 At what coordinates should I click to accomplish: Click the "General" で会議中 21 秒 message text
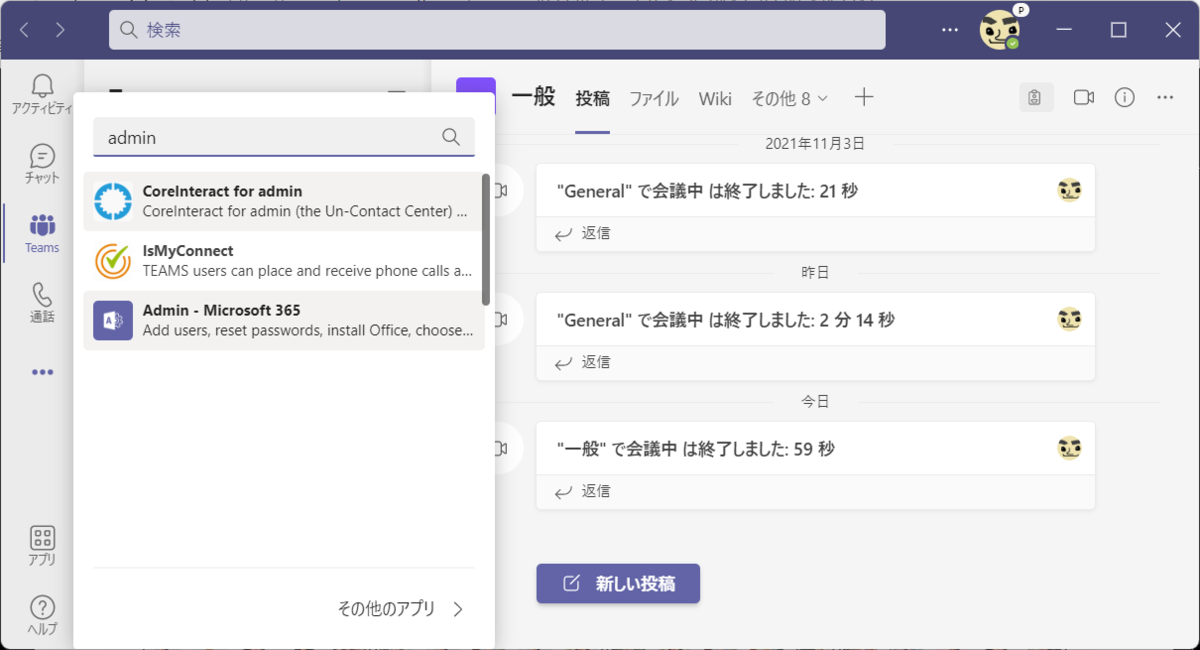pos(707,190)
